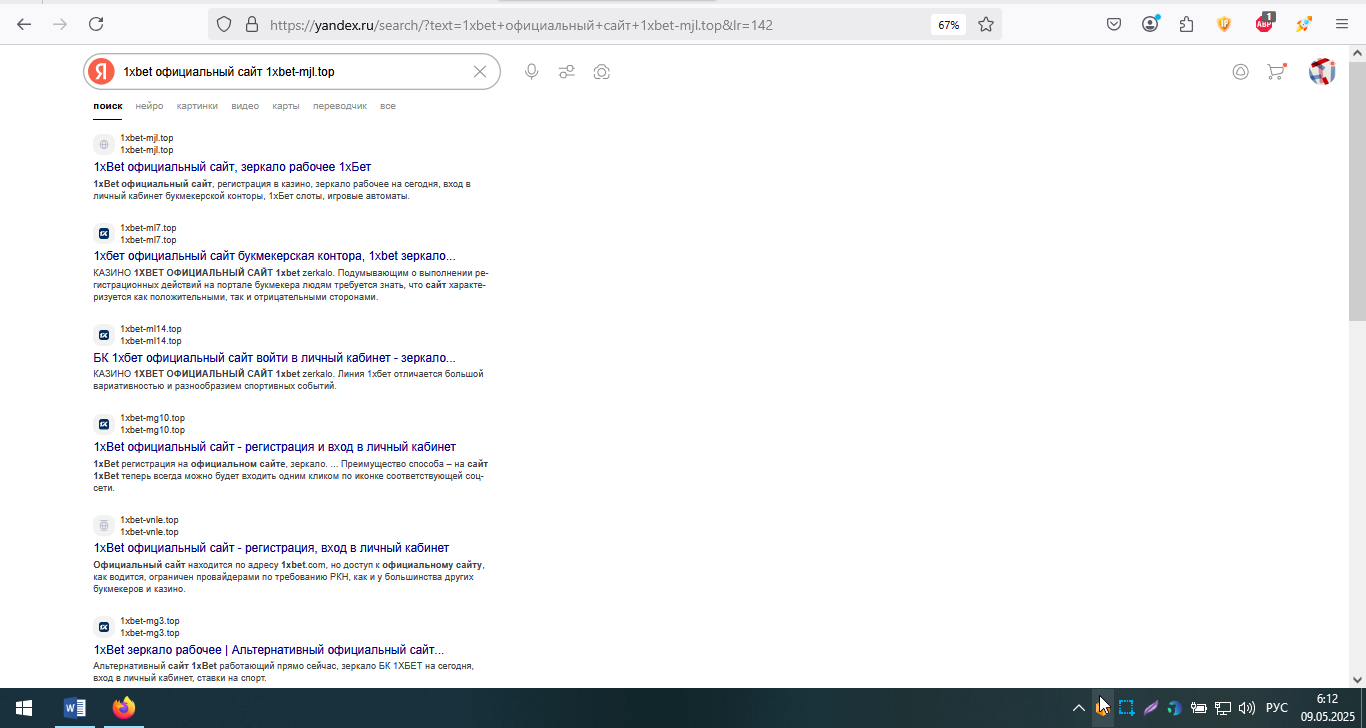Screen dimensions: 1366x728
Task: Start voice search with microphone
Action: coord(532,72)
